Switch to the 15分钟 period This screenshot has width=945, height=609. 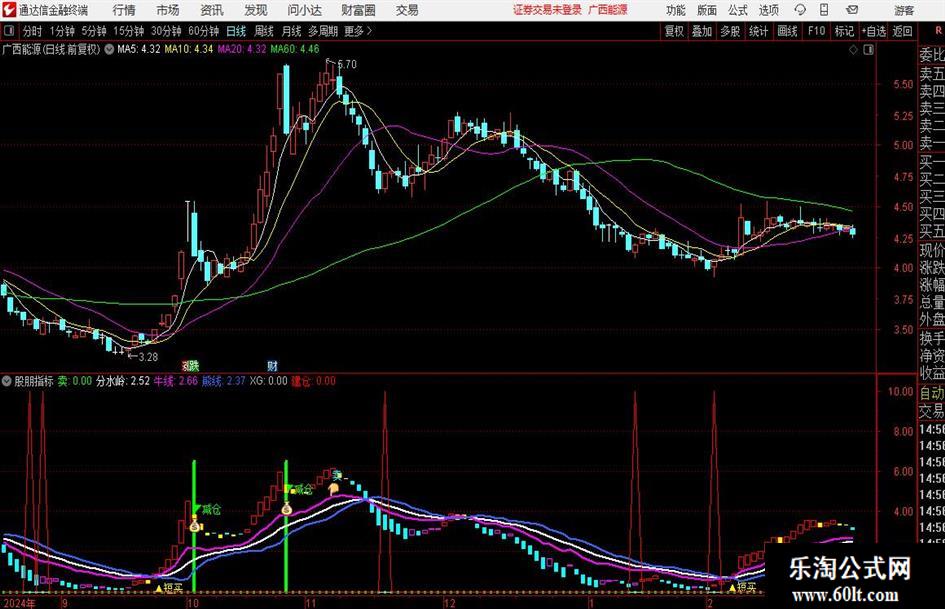point(129,31)
